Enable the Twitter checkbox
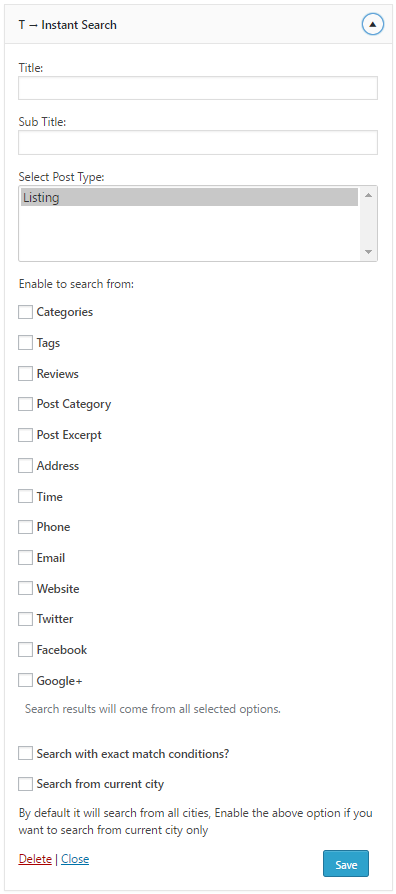Screen dimensions: 396x894 (25, 619)
